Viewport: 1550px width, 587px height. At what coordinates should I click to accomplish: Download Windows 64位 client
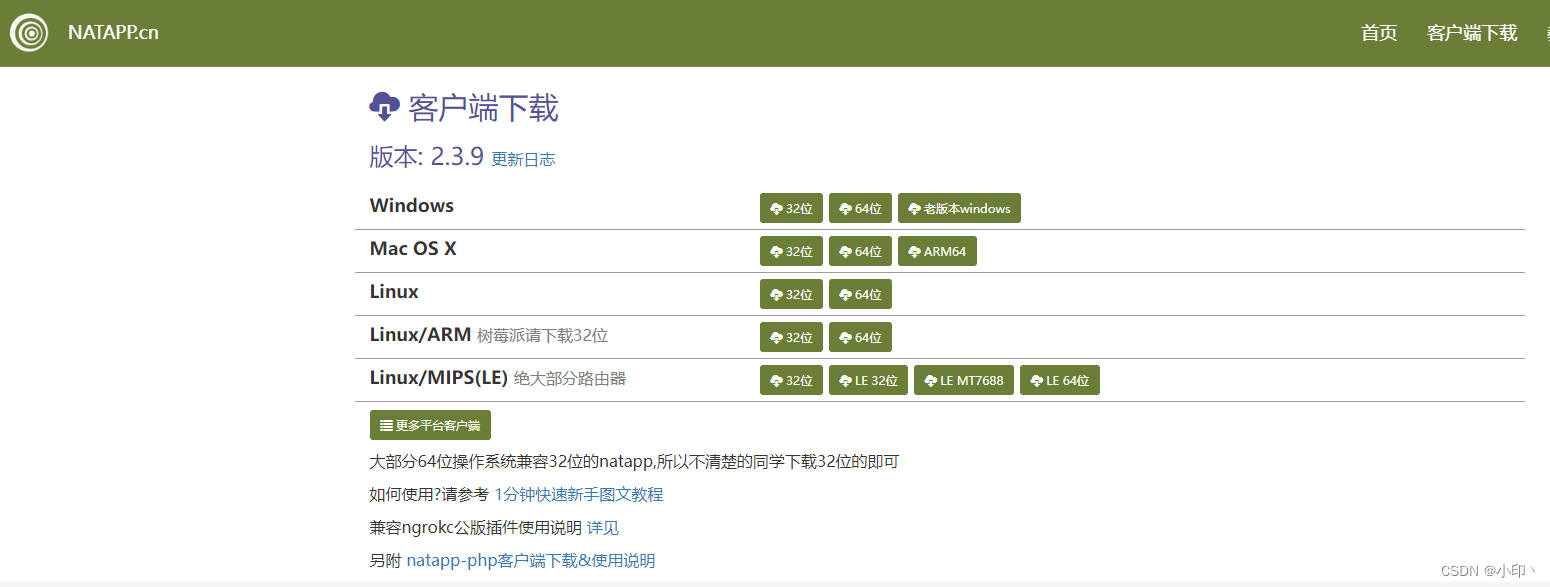(x=860, y=208)
